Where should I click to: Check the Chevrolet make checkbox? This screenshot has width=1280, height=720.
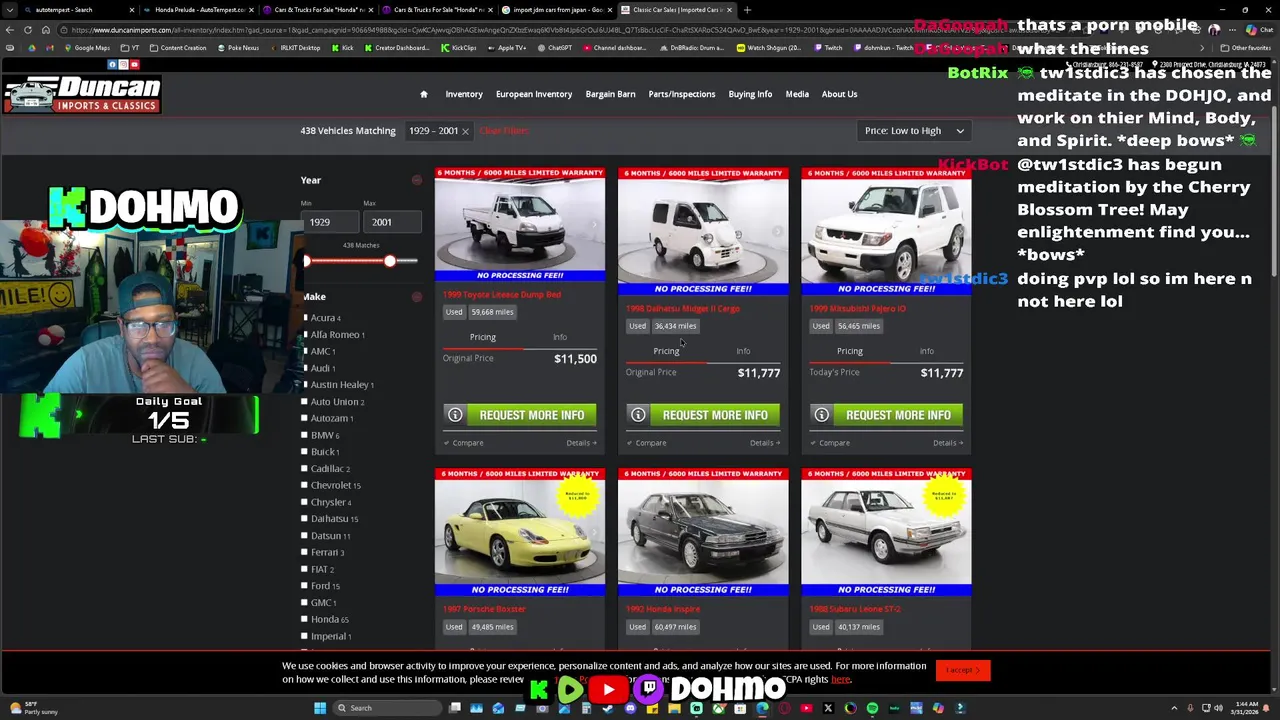click(x=305, y=485)
